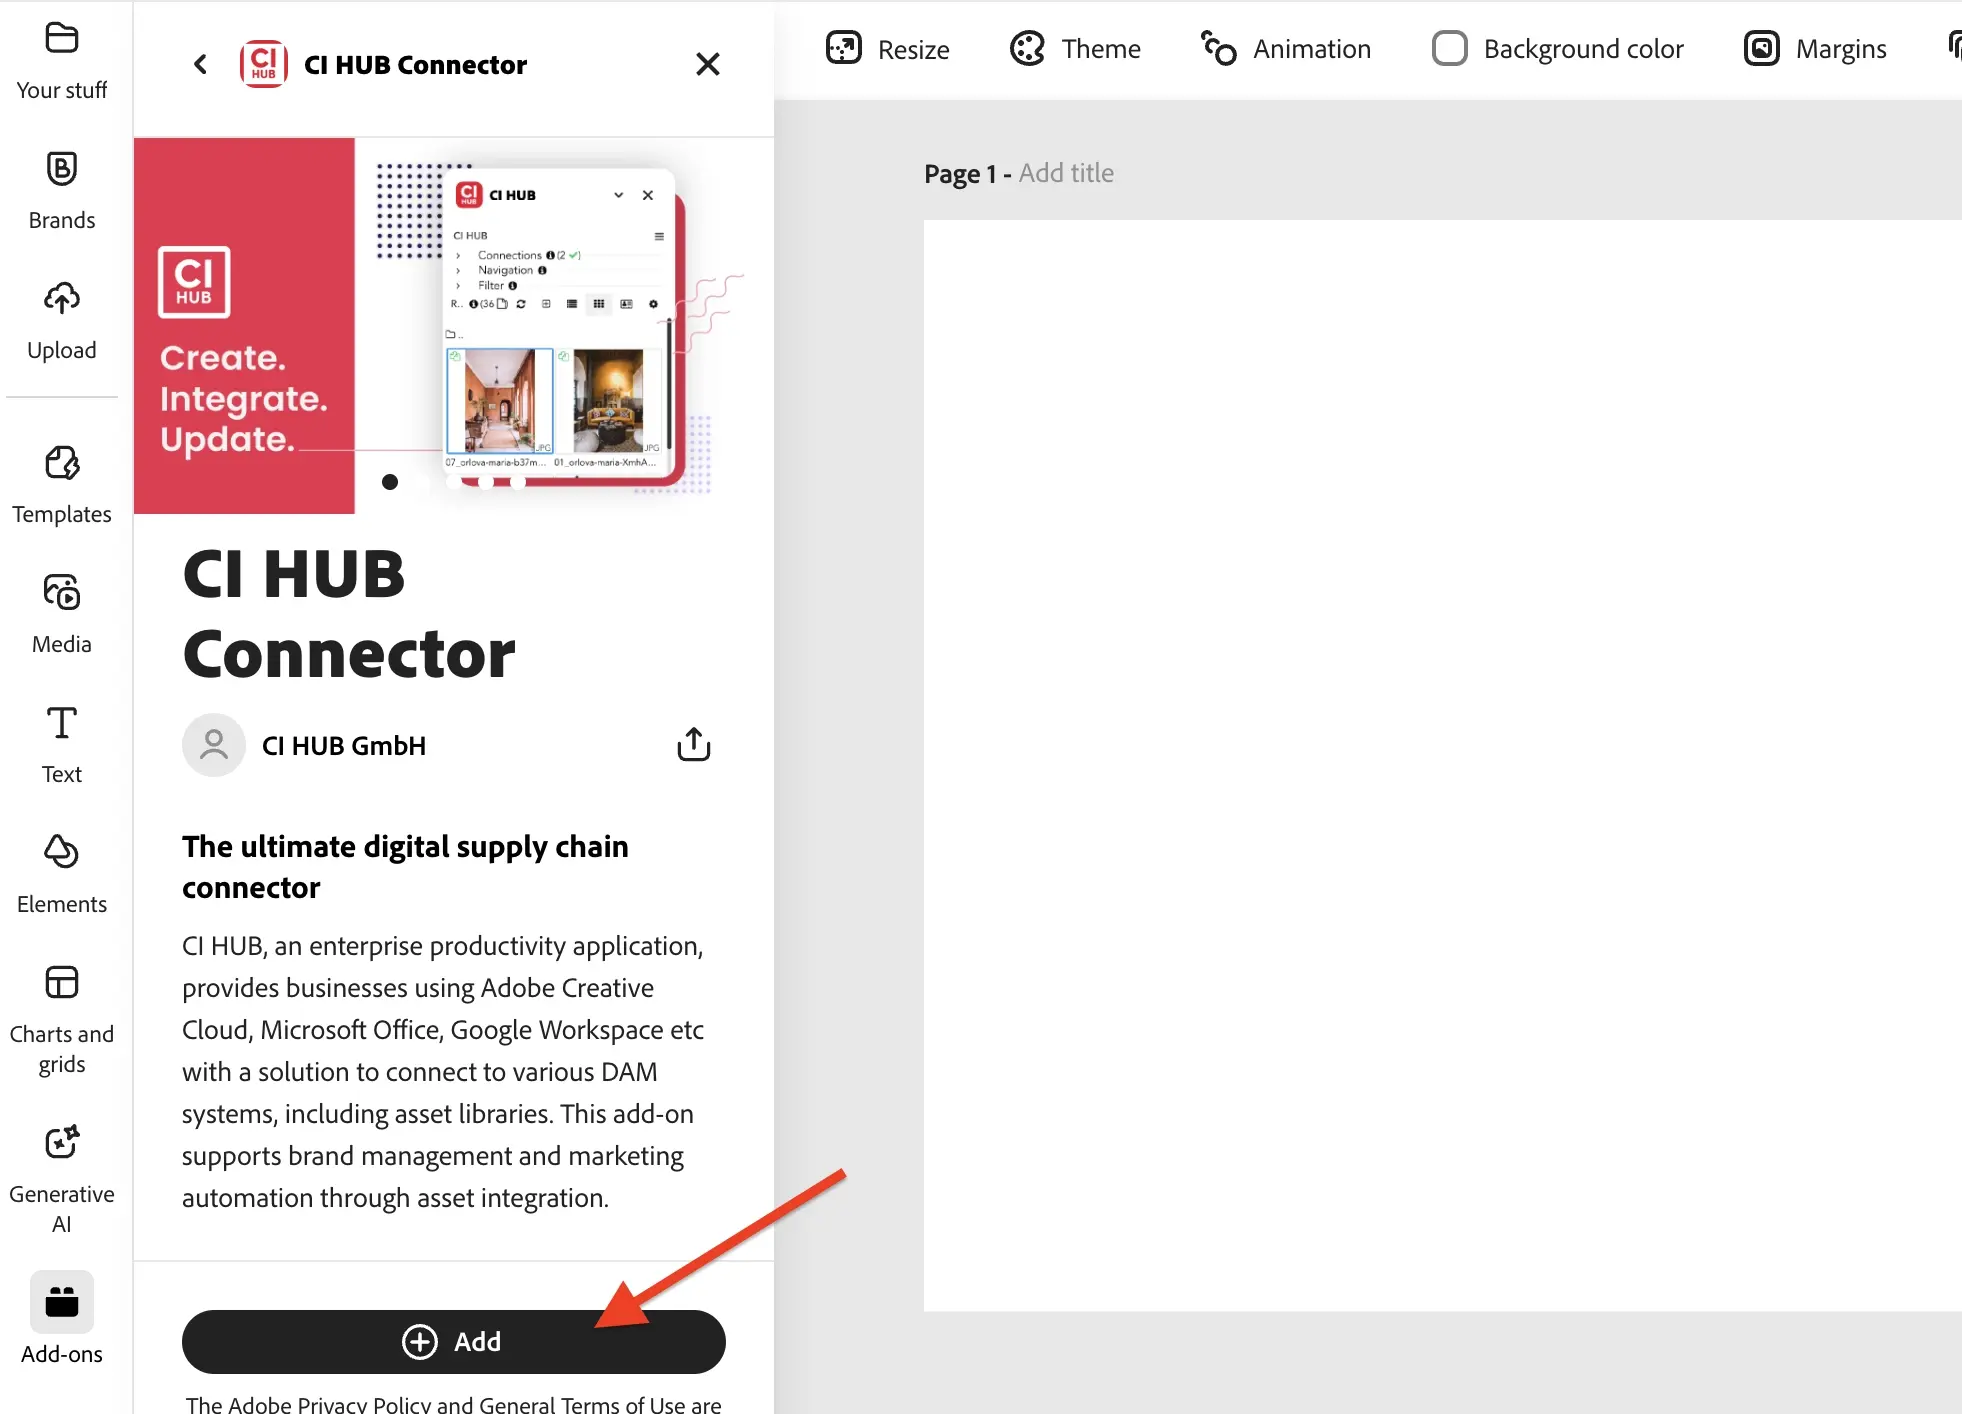Select the first carousel dot indicator

tap(390, 482)
